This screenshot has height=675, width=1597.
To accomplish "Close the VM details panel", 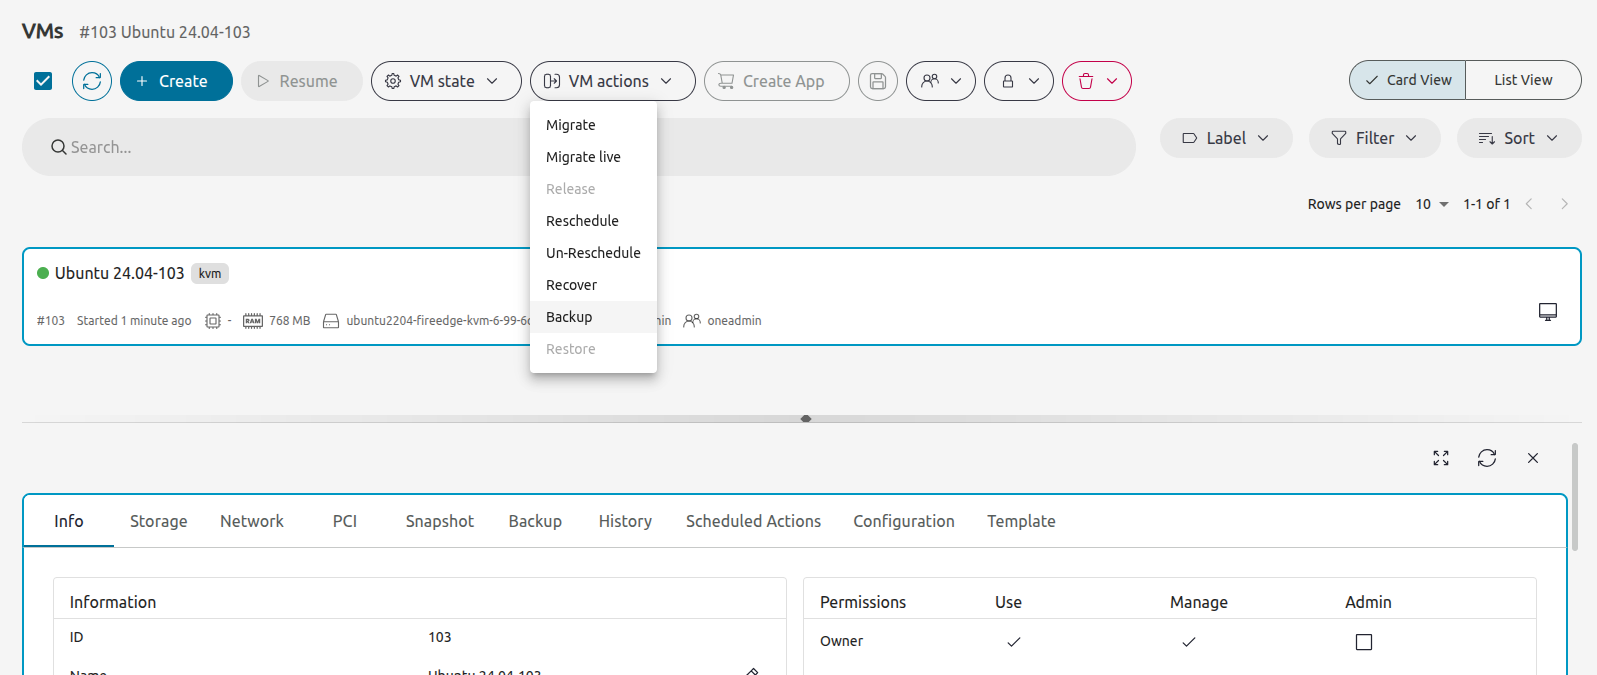I will (x=1533, y=458).
